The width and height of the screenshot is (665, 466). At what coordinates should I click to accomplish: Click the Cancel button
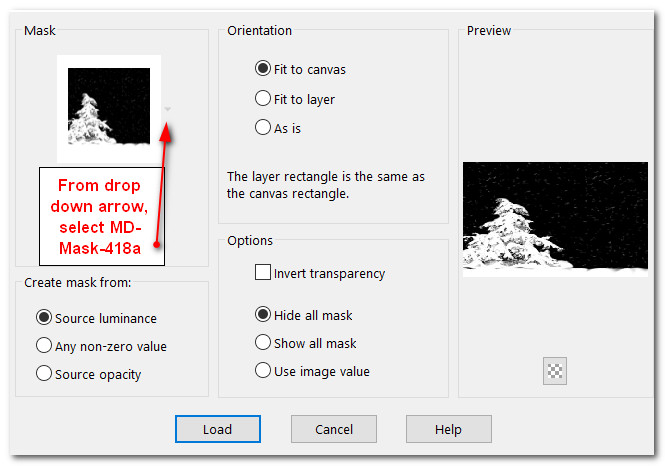(x=334, y=429)
